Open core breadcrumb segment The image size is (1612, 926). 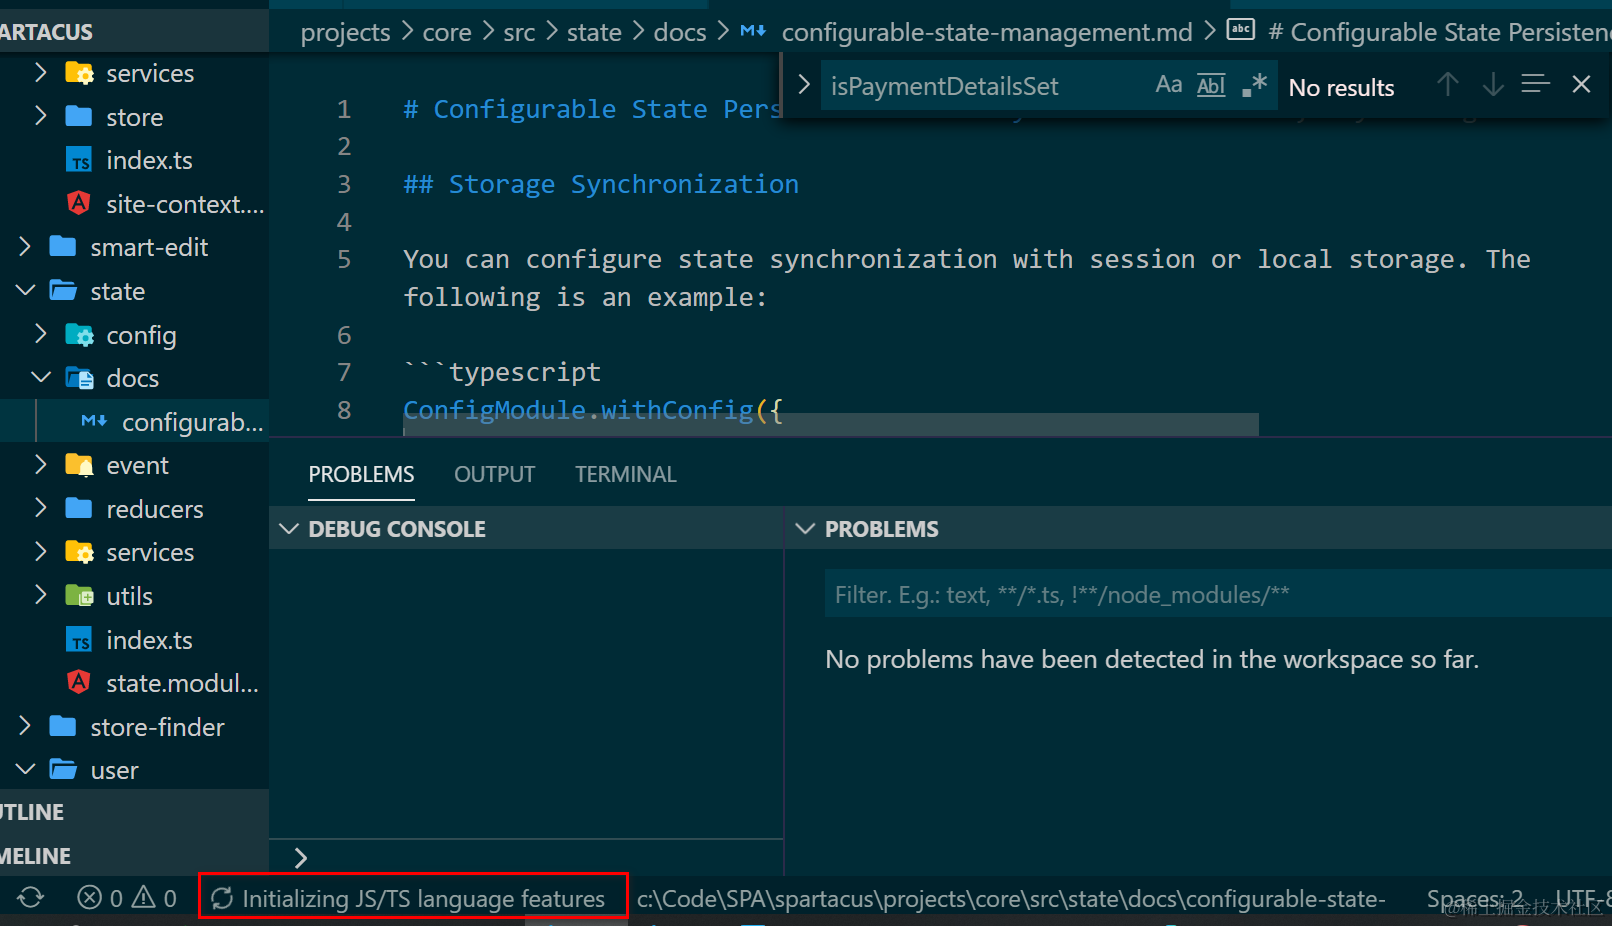click(447, 32)
